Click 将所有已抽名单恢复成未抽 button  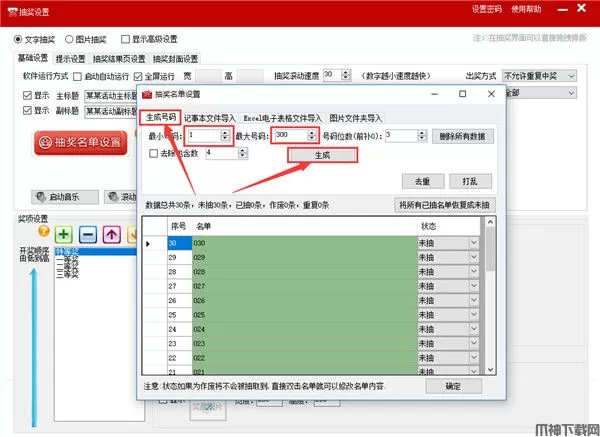(x=445, y=205)
